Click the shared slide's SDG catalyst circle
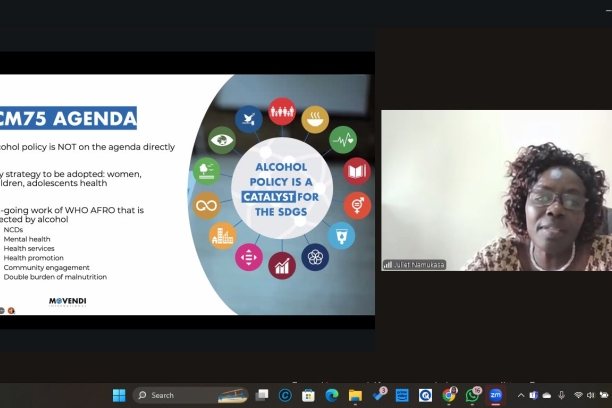The width and height of the screenshot is (612, 408). (281, 188)
